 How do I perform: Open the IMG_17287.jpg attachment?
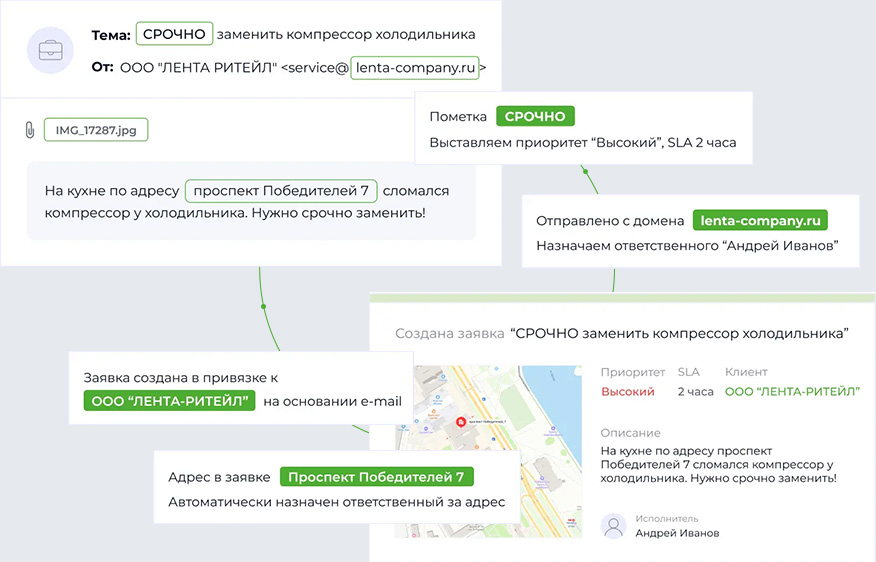coord(95,130)
